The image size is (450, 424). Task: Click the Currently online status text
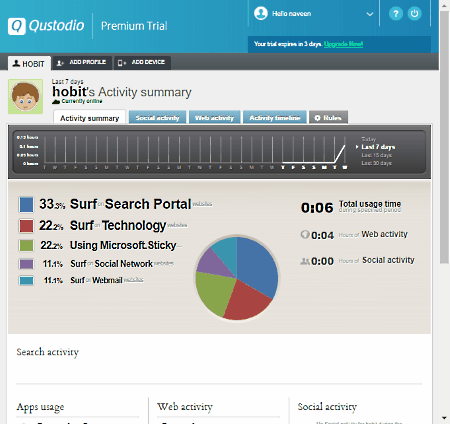coord(82,101)
